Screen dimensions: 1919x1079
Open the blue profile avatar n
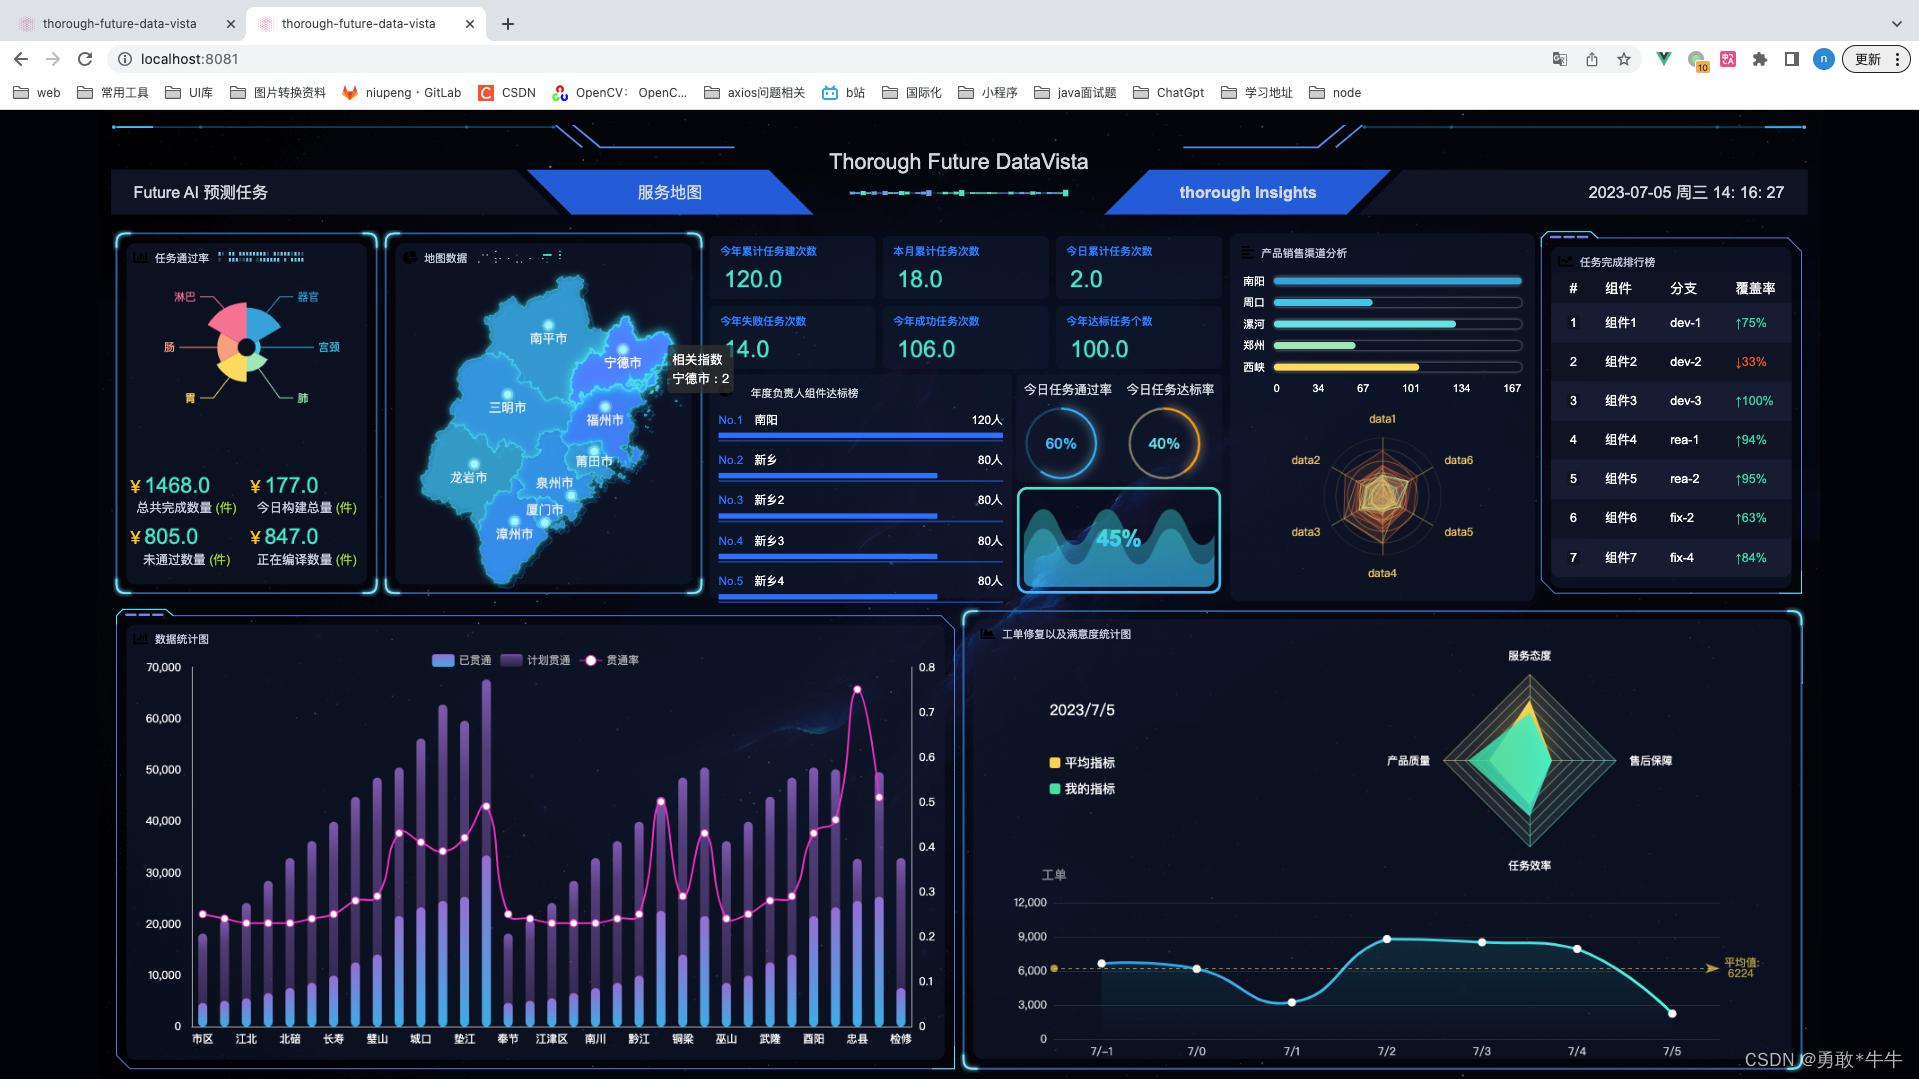(1824, 59)
